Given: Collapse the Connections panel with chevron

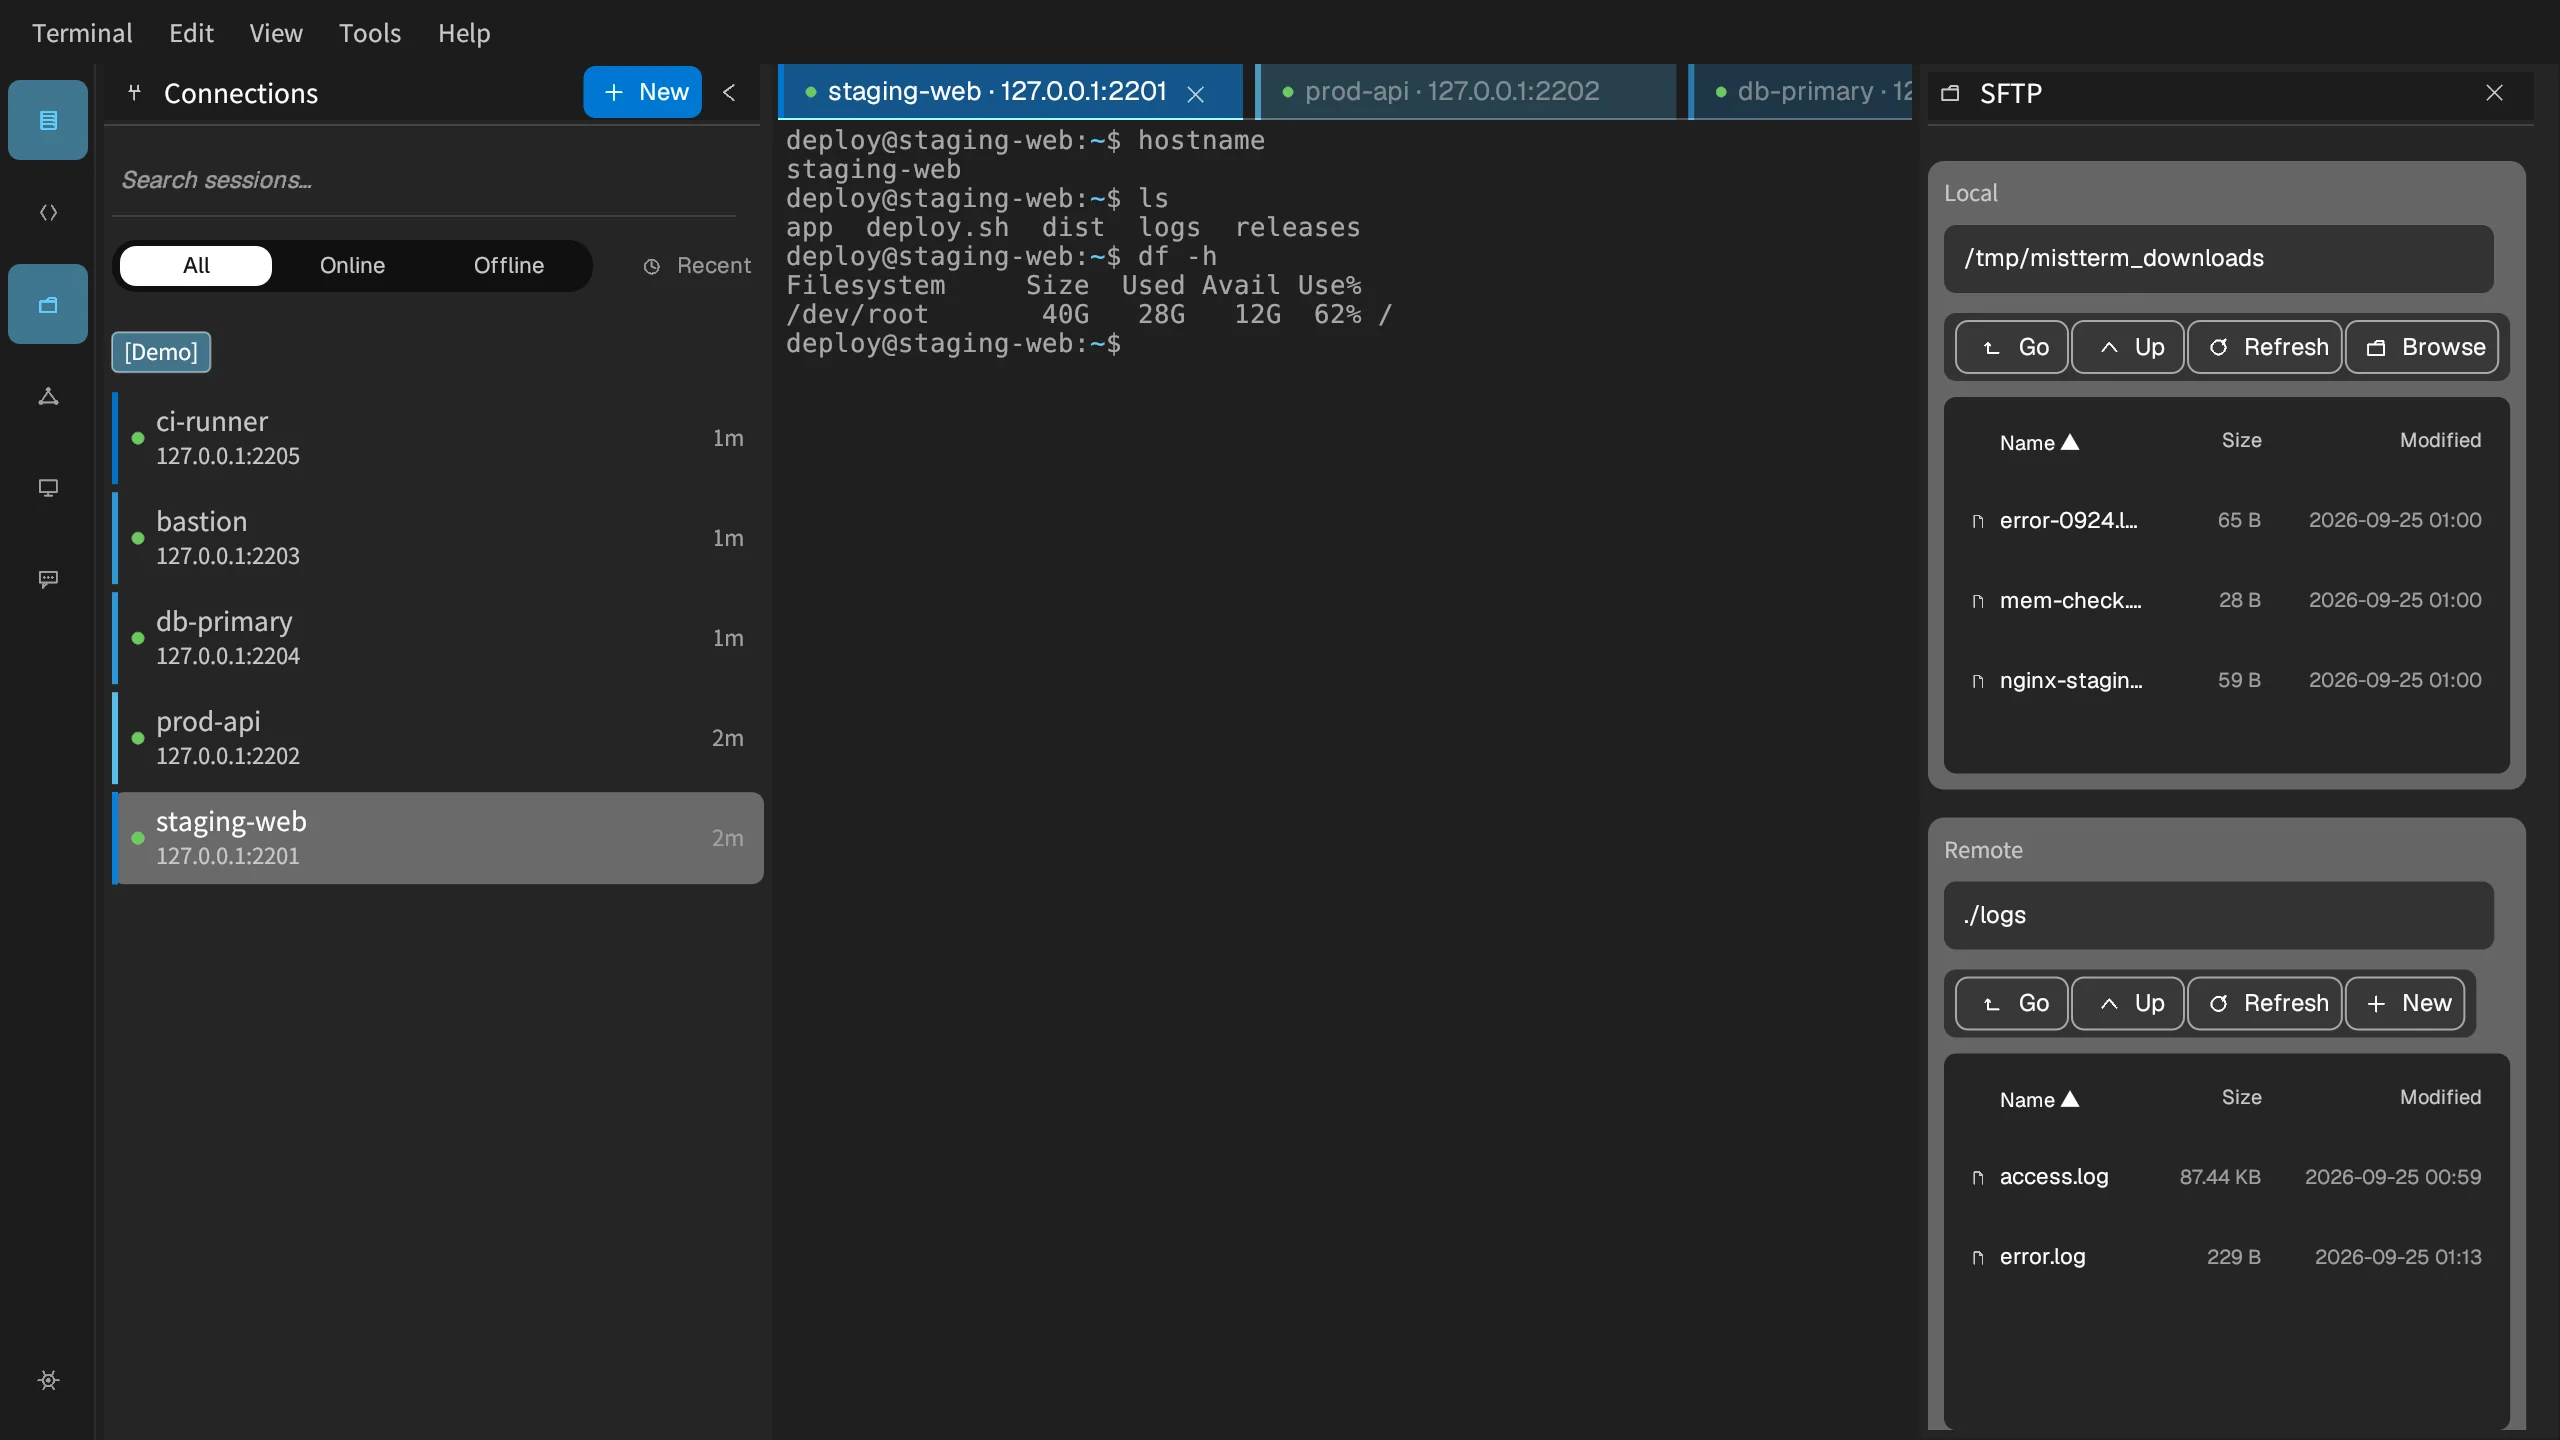Looking at the screenshot, I should point(729,92).
